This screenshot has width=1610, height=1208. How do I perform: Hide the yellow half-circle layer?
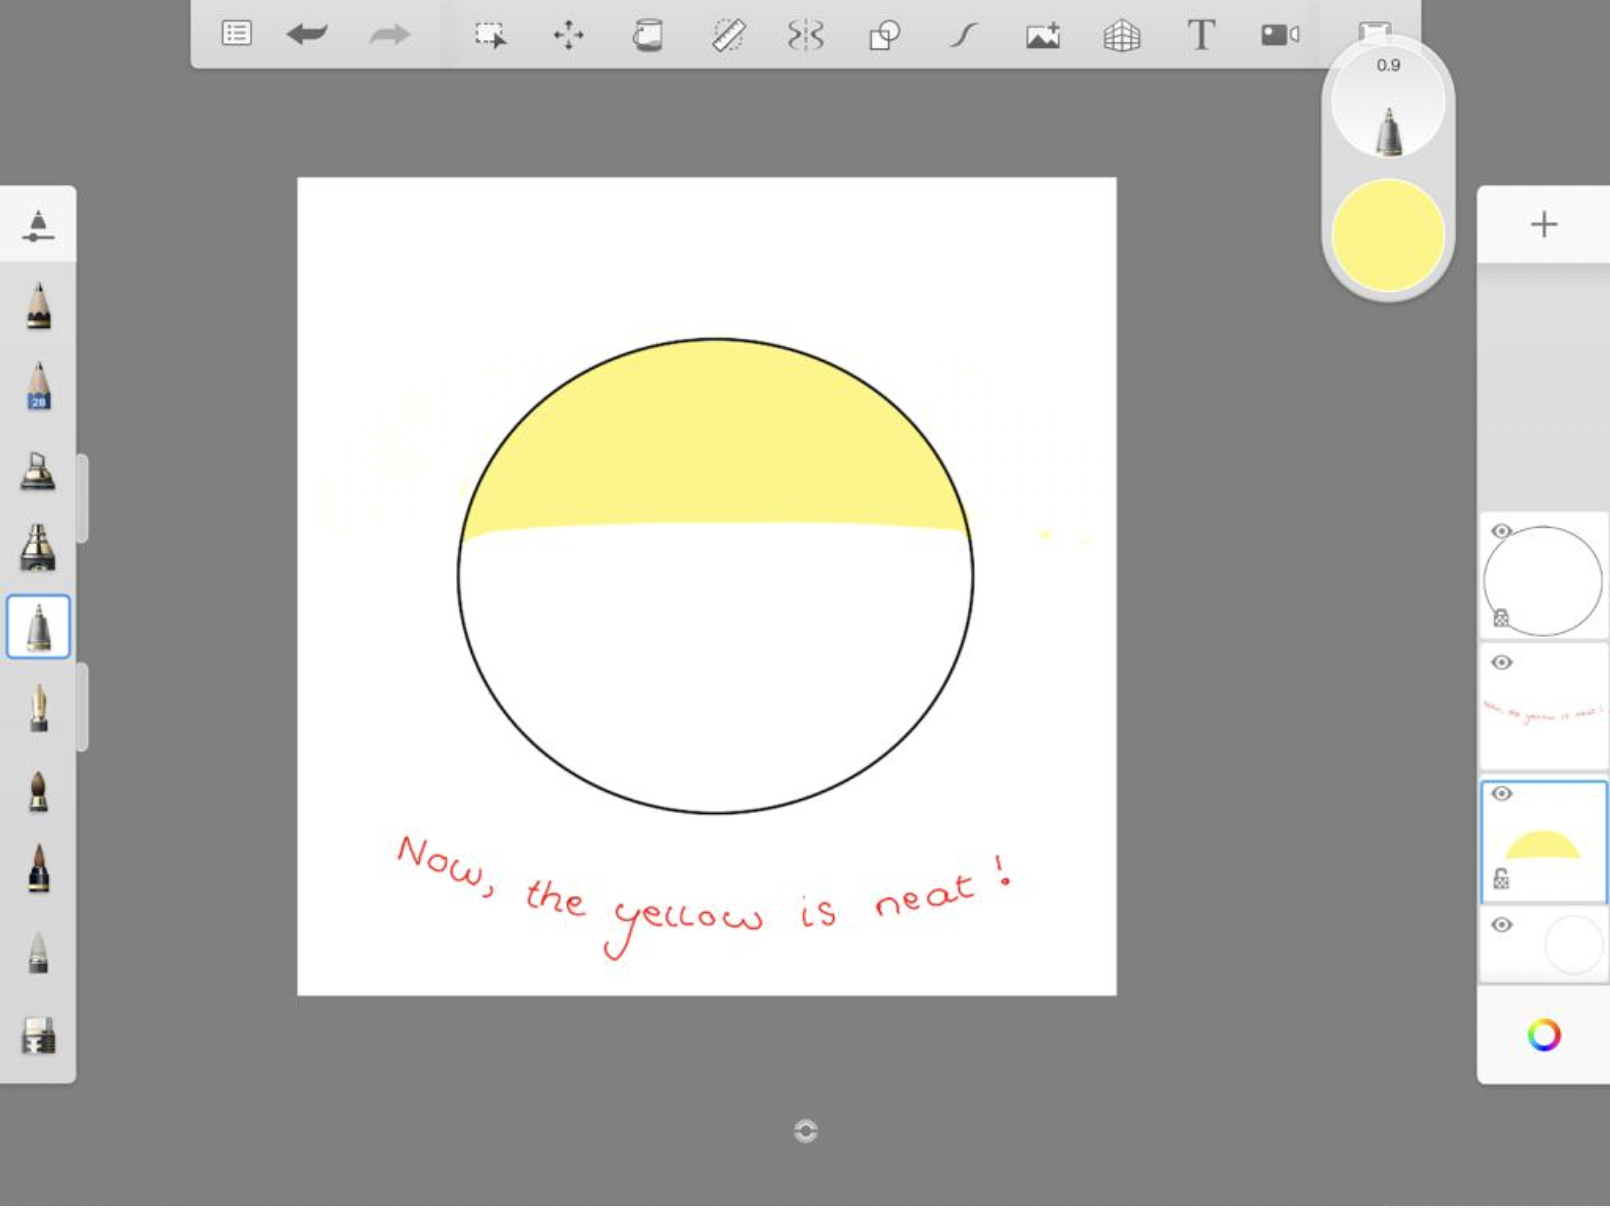tap(1501, 793)
